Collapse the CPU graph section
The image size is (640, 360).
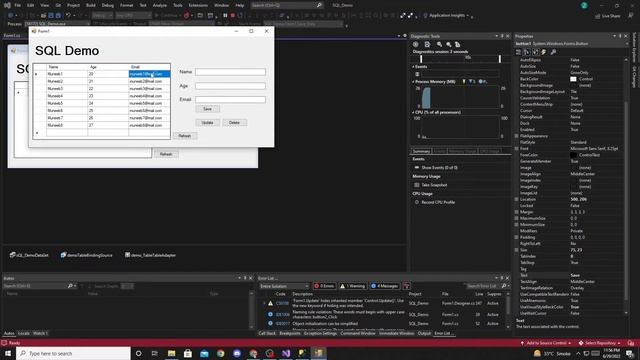[x=413, y=112]
